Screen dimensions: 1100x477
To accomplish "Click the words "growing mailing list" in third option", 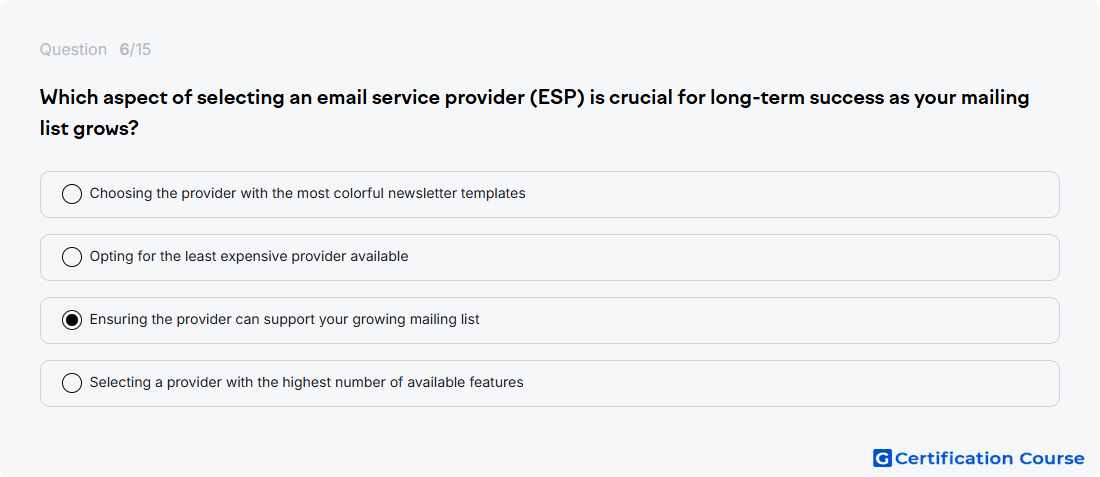I will (x=415, y=320).
